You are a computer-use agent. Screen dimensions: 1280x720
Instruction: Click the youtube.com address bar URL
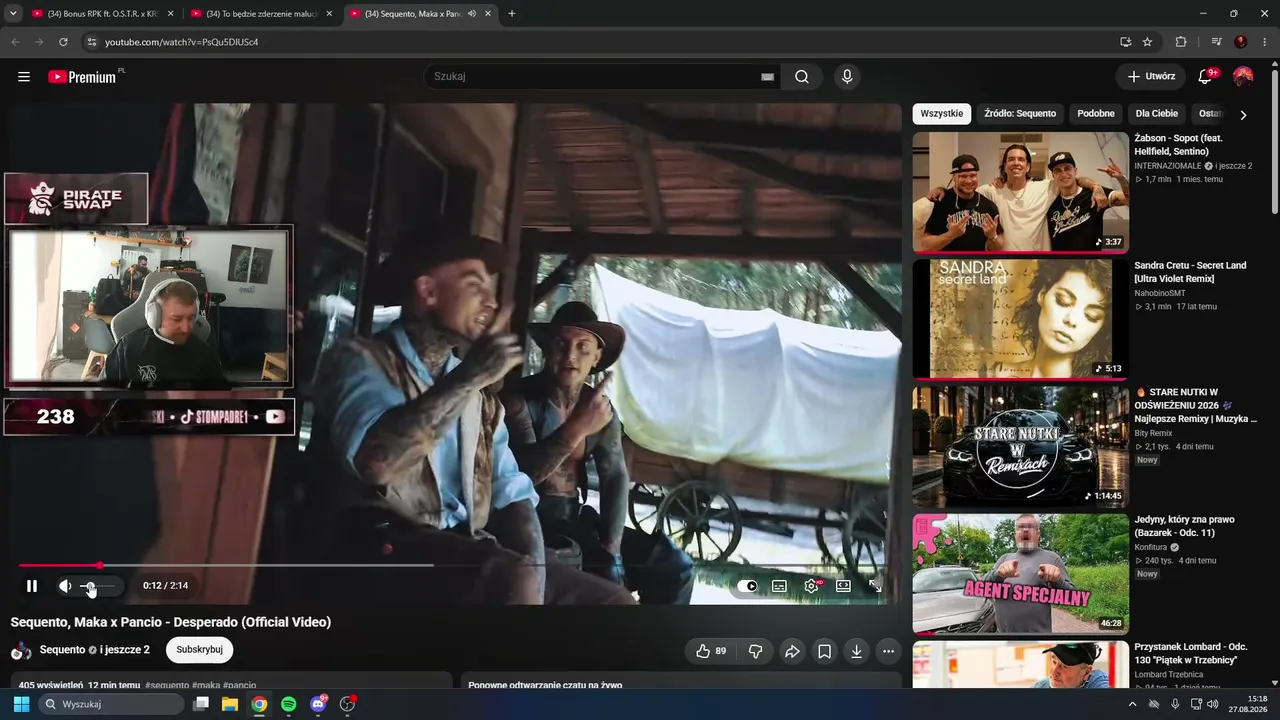click(x=182, y=42)
